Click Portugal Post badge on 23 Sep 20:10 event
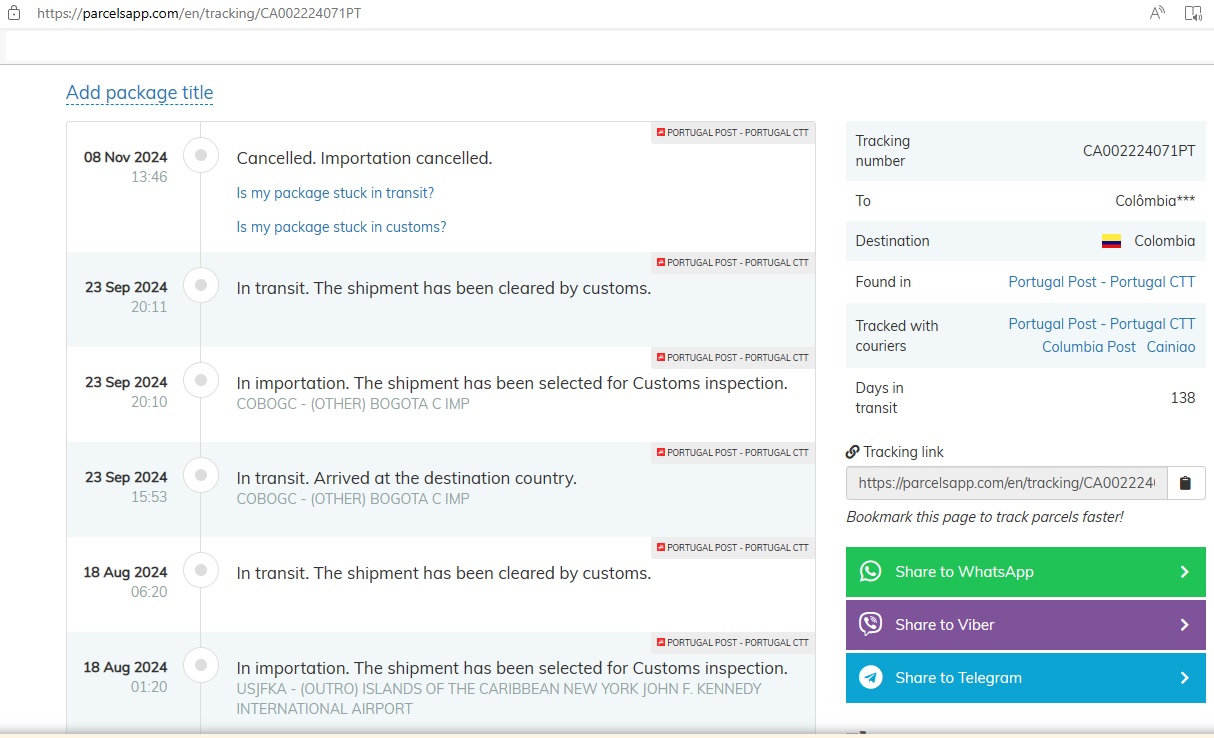 pyautogui.click(x=733, y=357)
